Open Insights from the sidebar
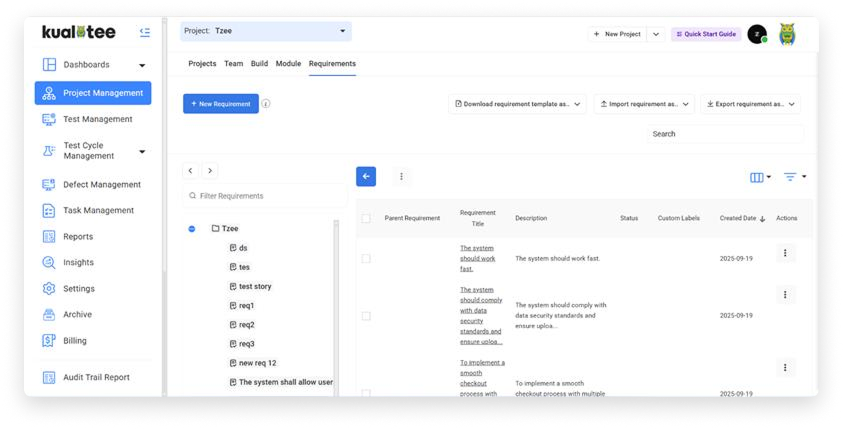The image size is (843, 429). (x=78, y=263)
